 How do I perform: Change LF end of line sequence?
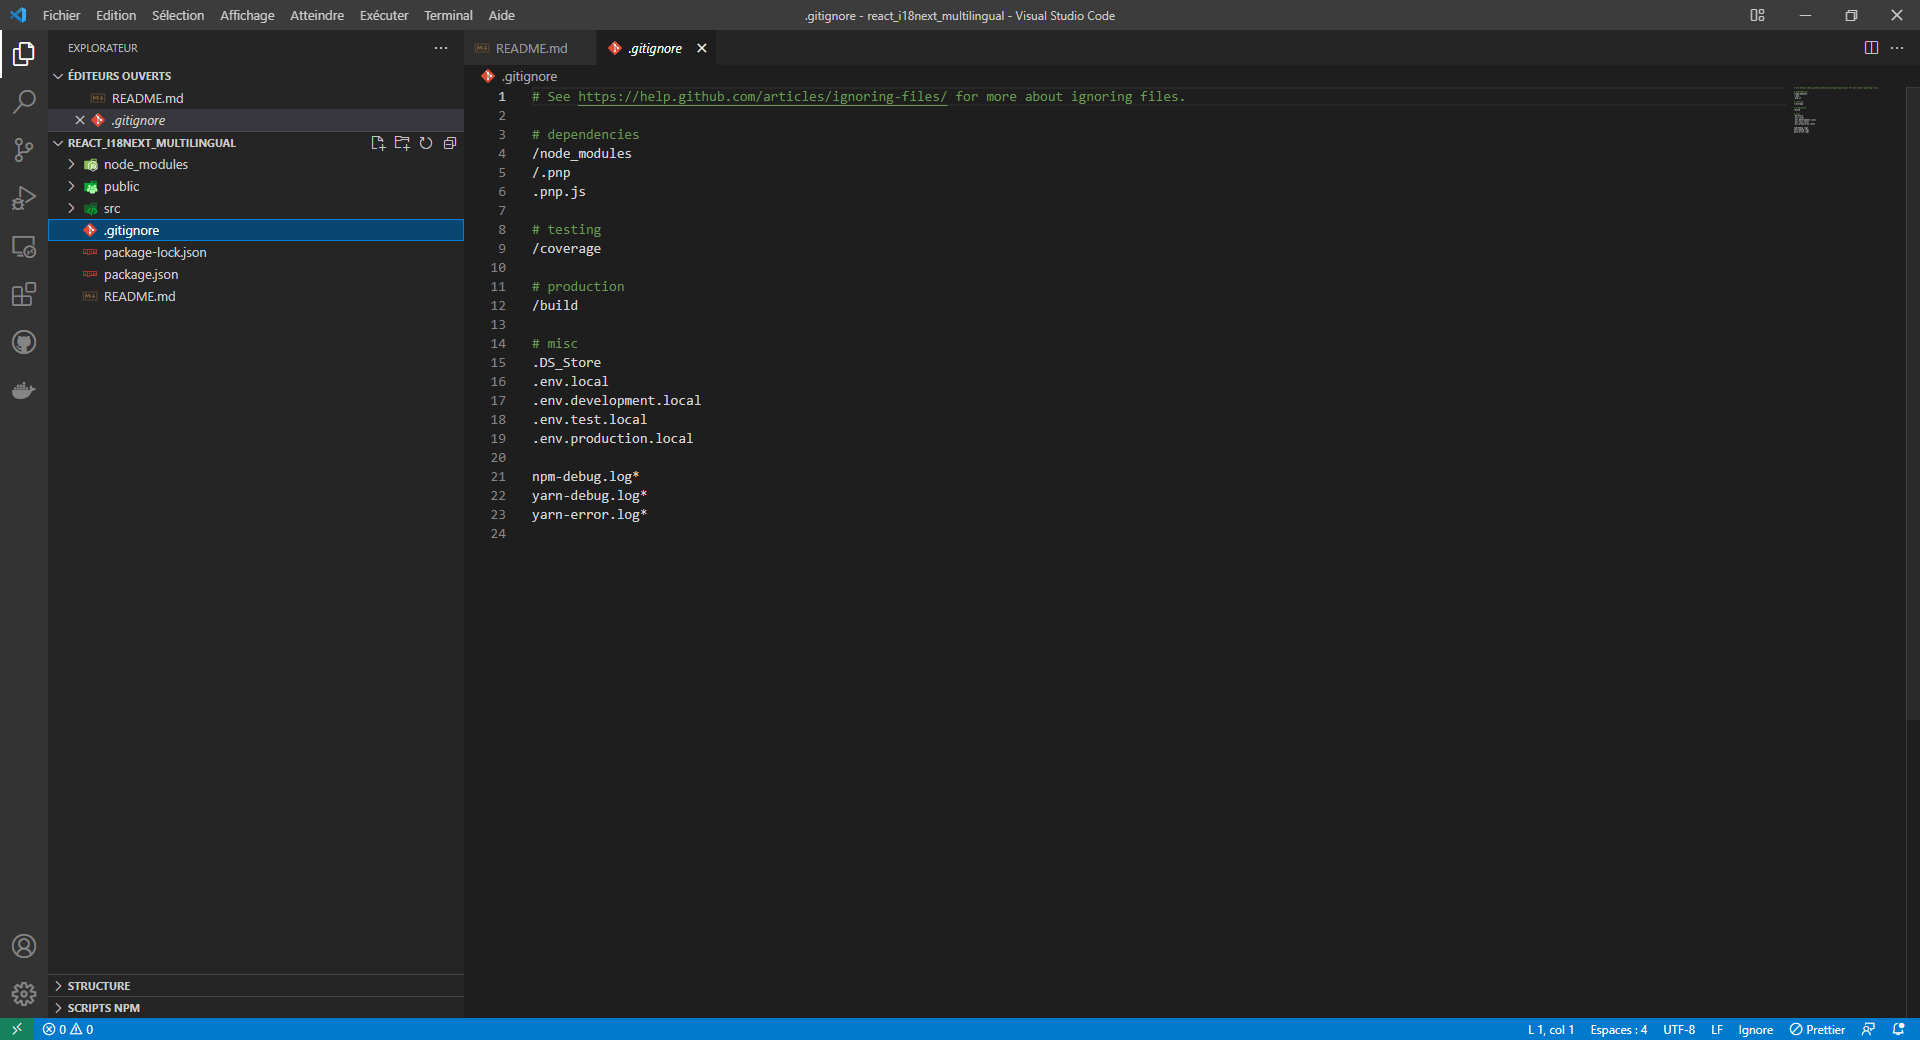pyautogui.click(x=1717, y=1029)
